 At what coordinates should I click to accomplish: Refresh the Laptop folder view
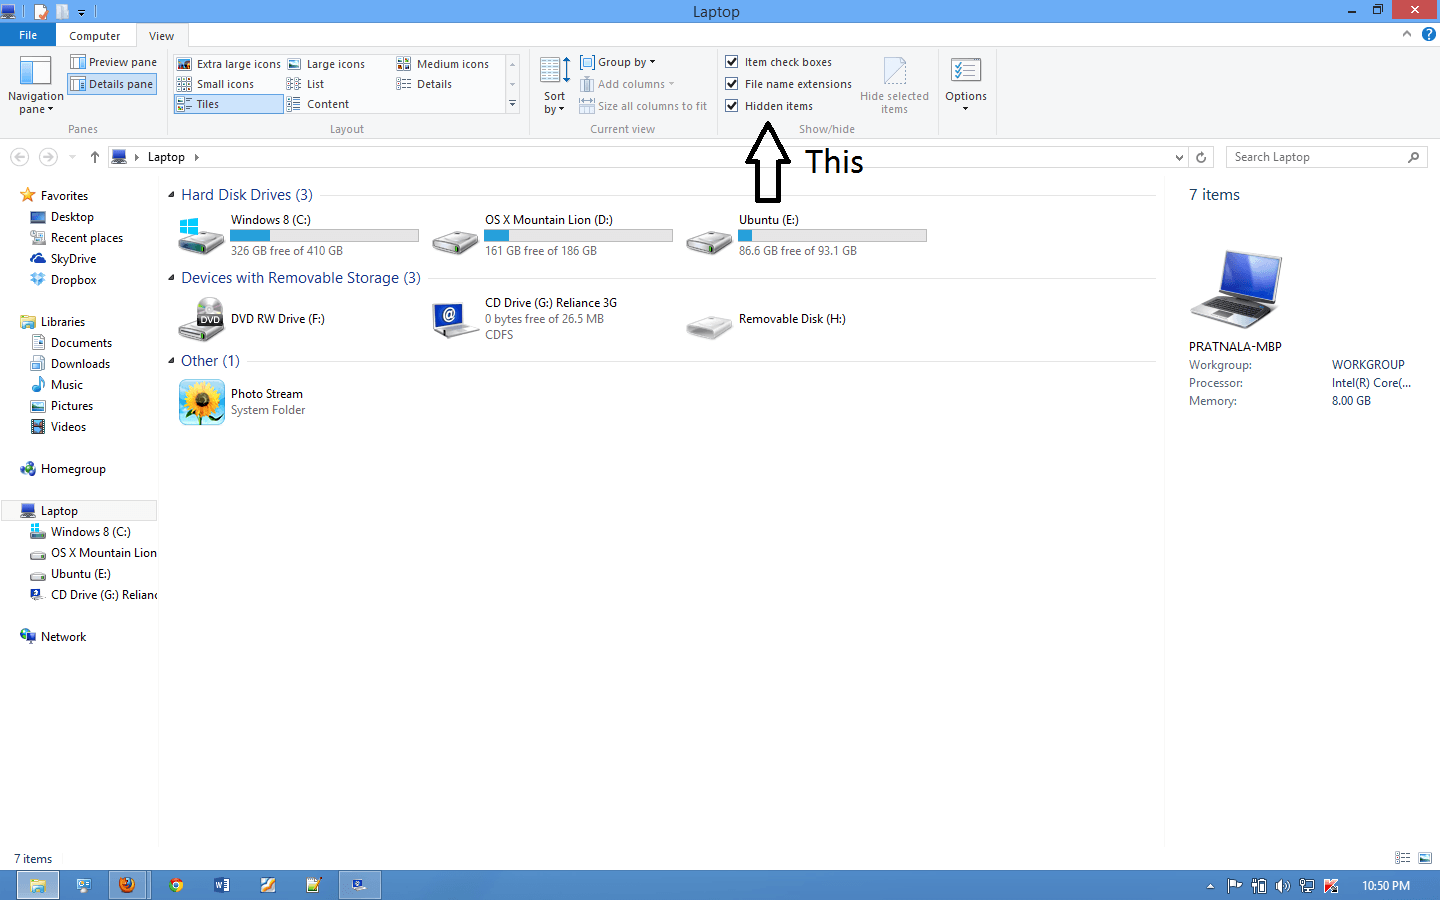pos(1201,157)
